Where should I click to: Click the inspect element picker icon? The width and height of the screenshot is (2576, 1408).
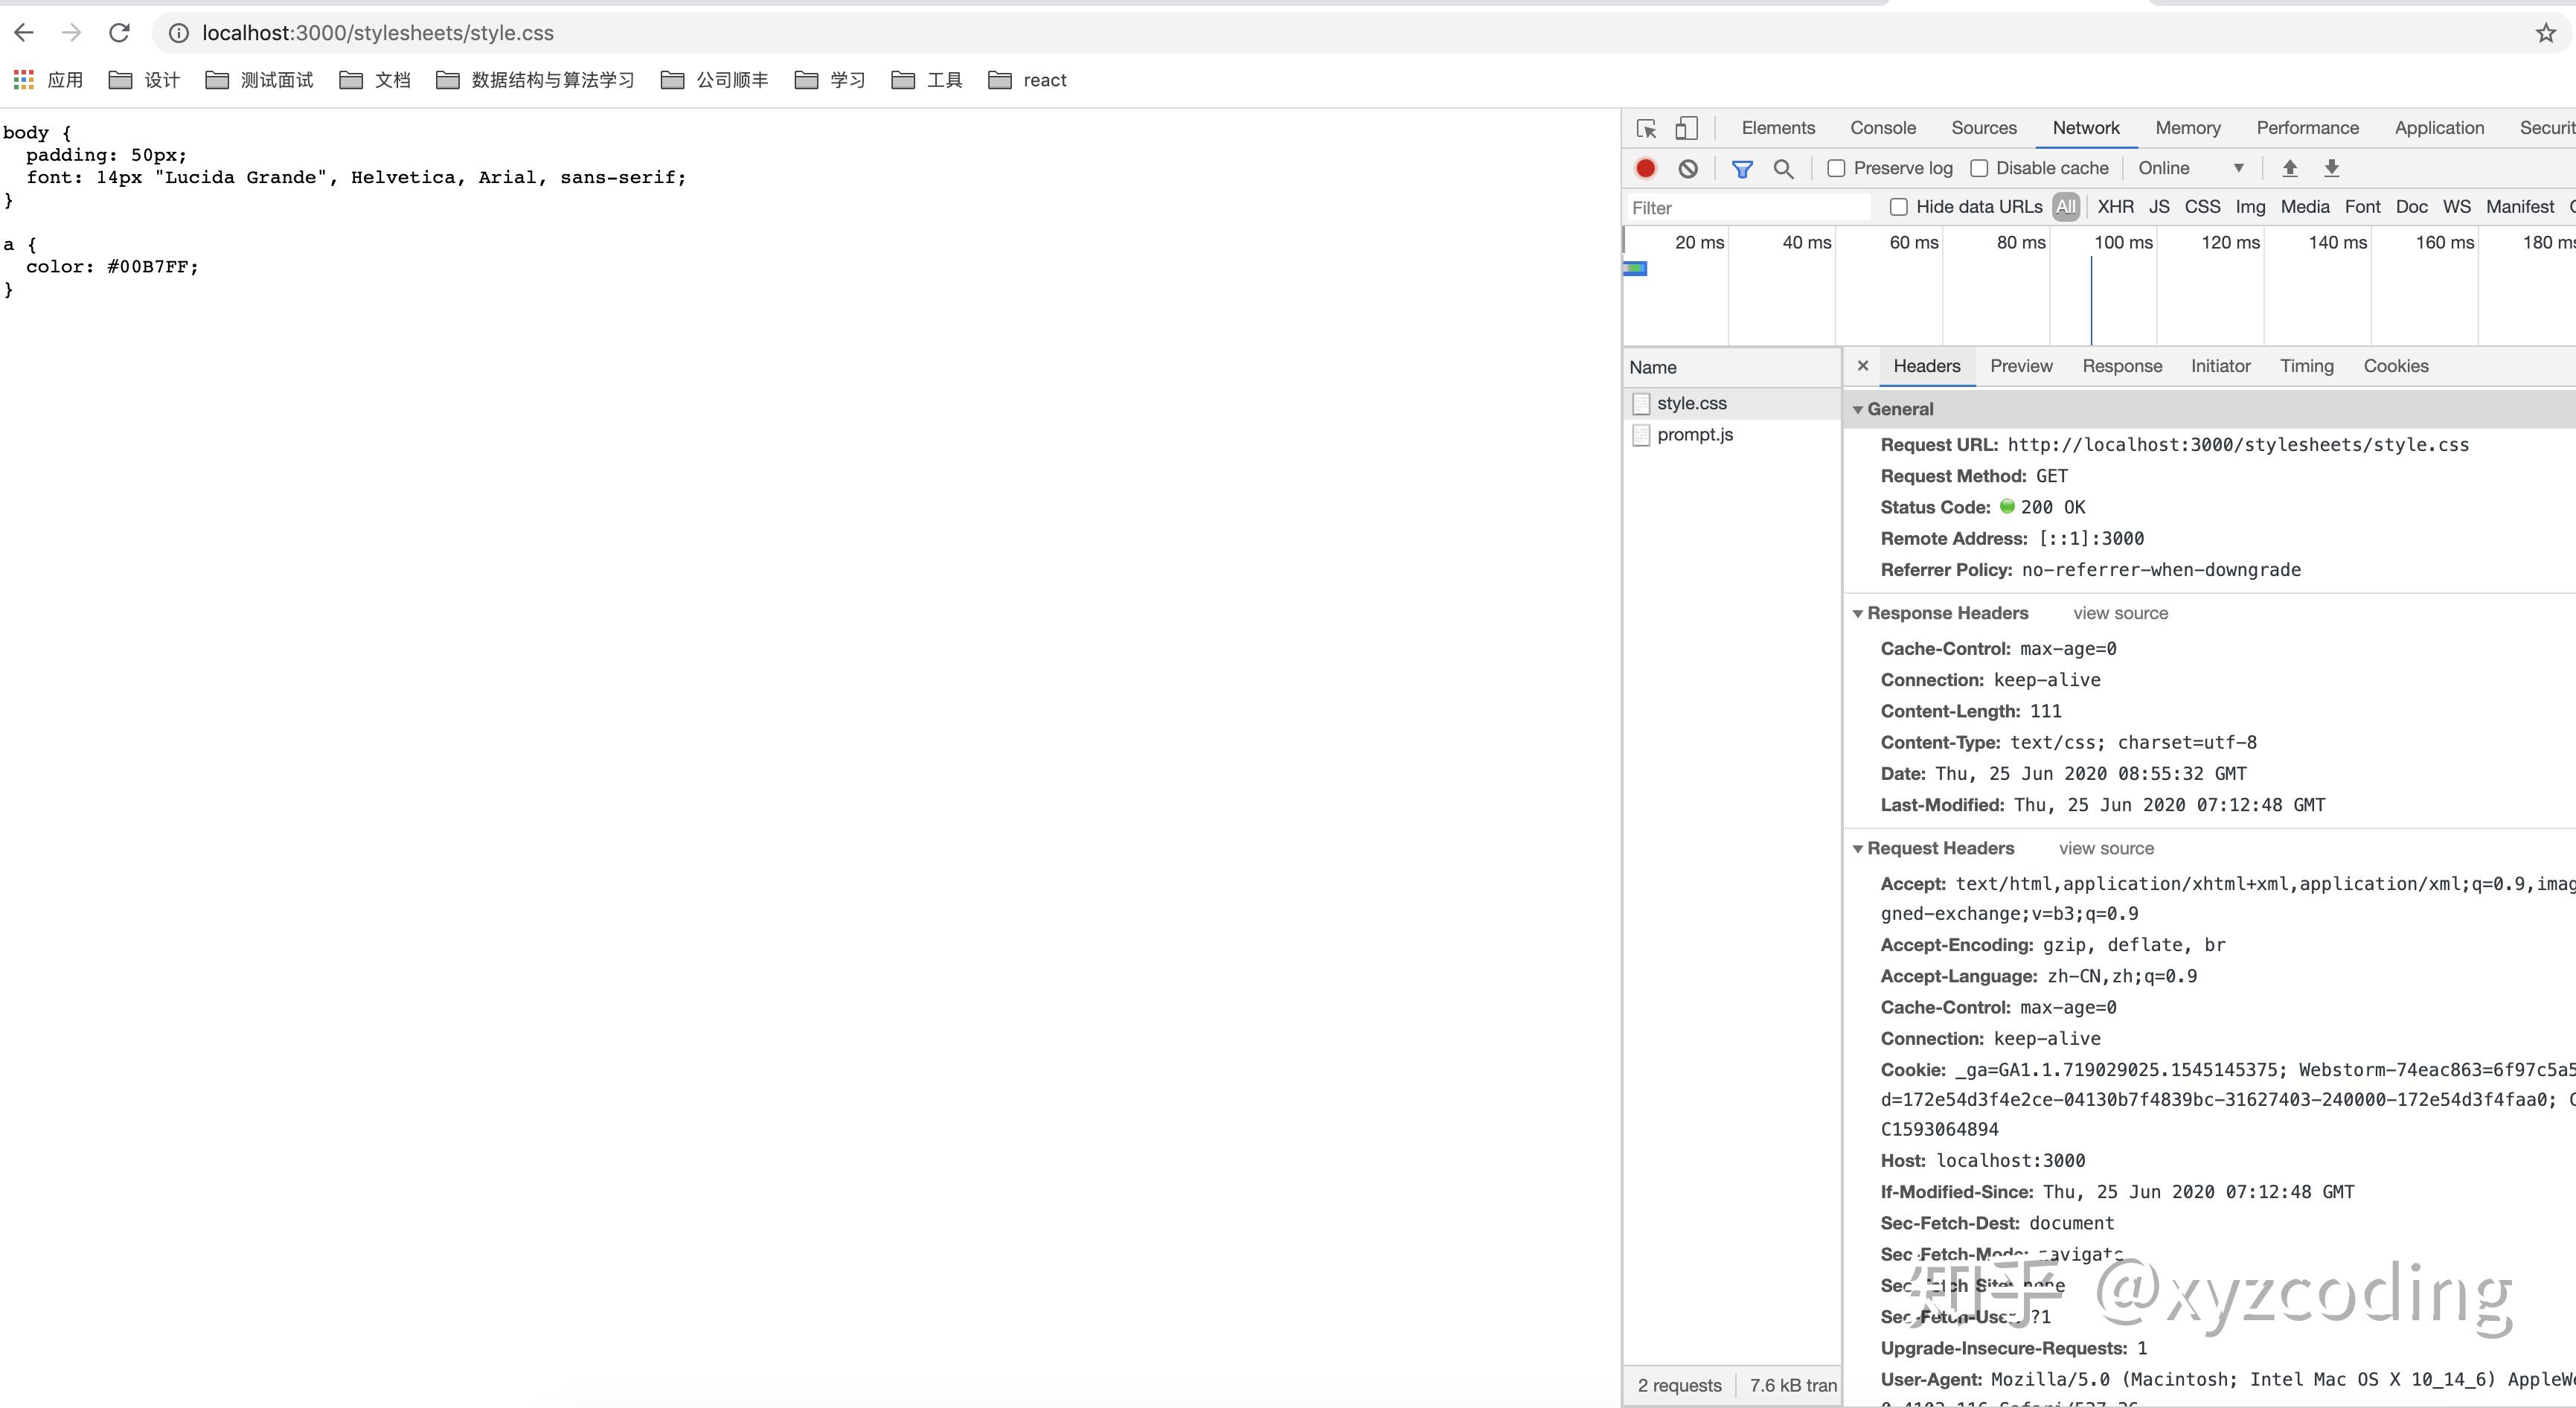1646,128
